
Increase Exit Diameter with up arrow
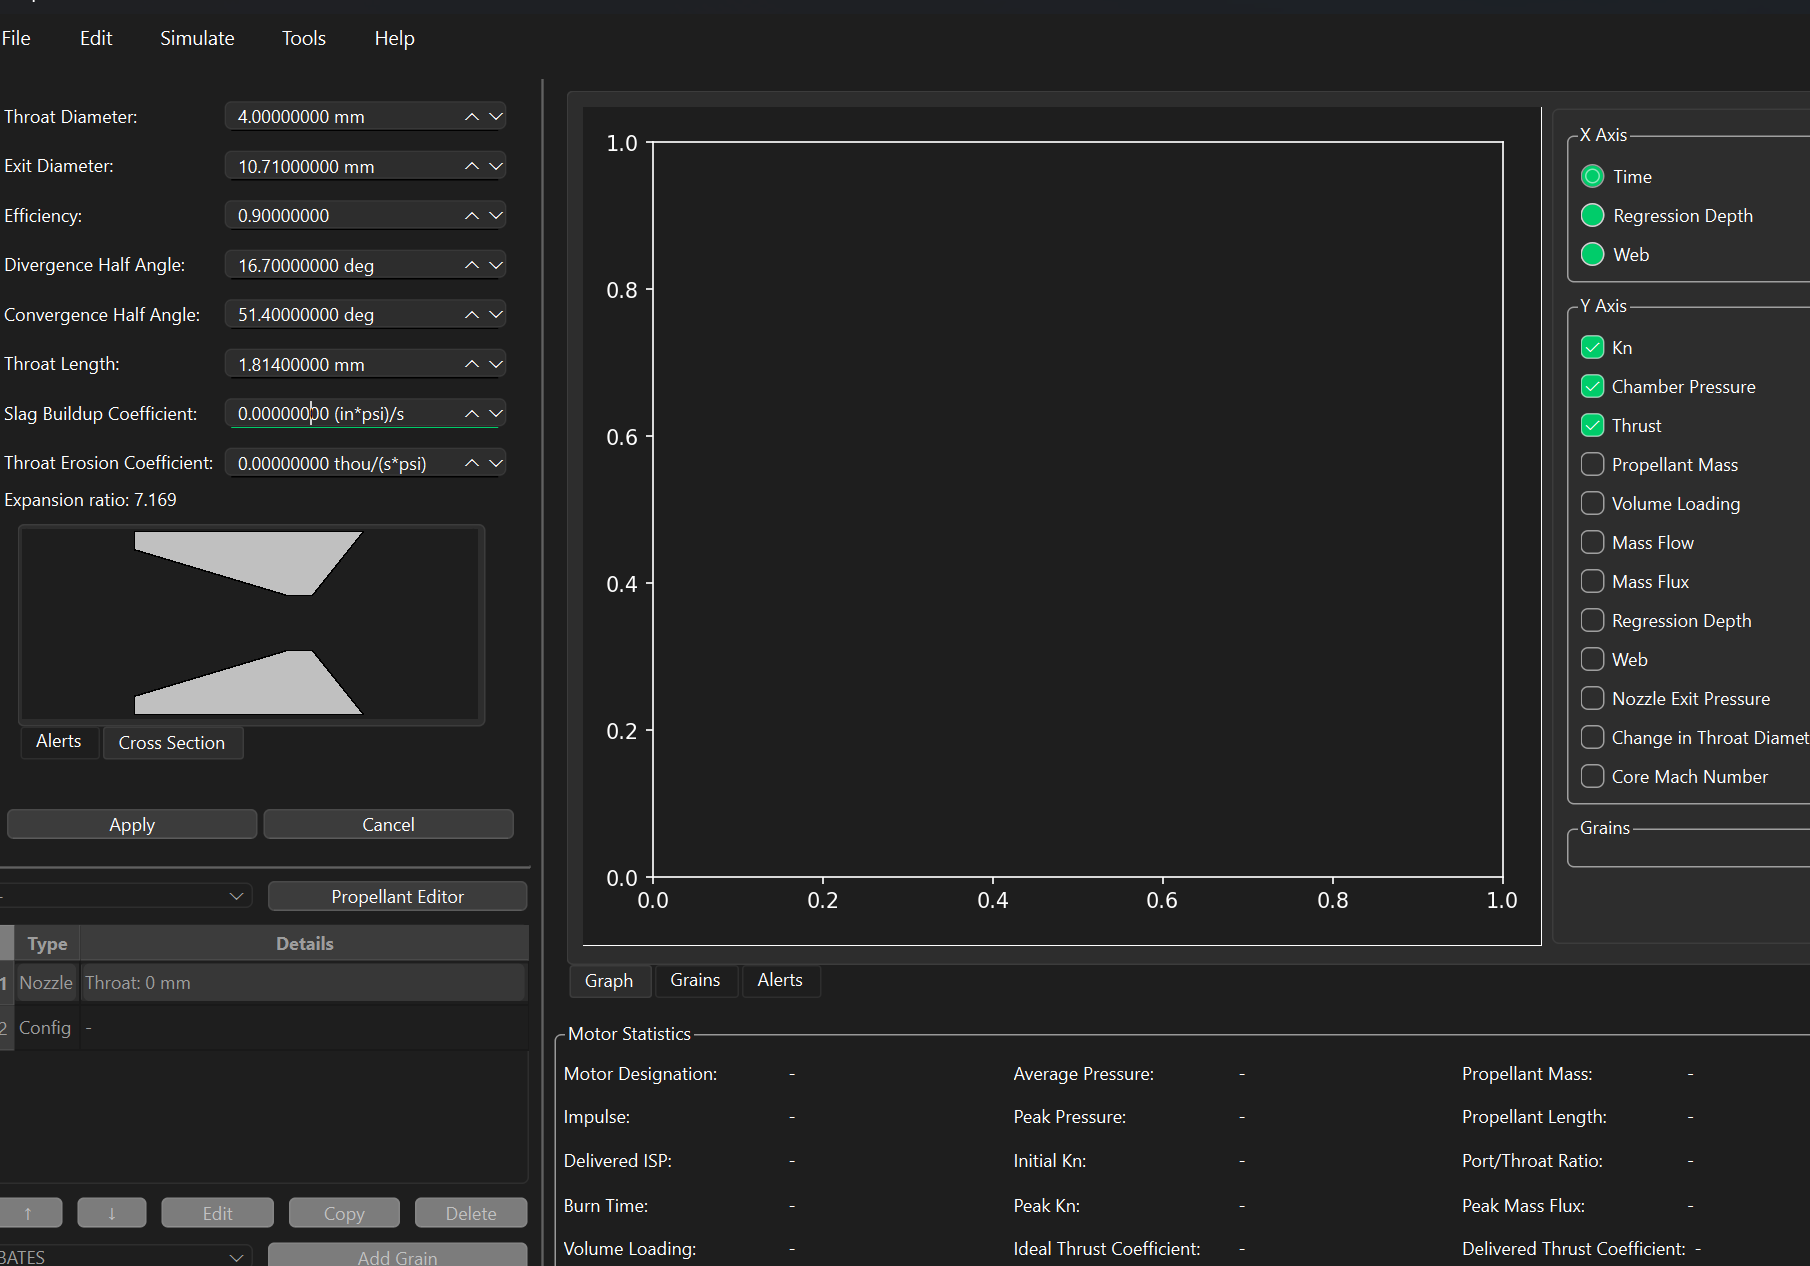click(472, 166)
